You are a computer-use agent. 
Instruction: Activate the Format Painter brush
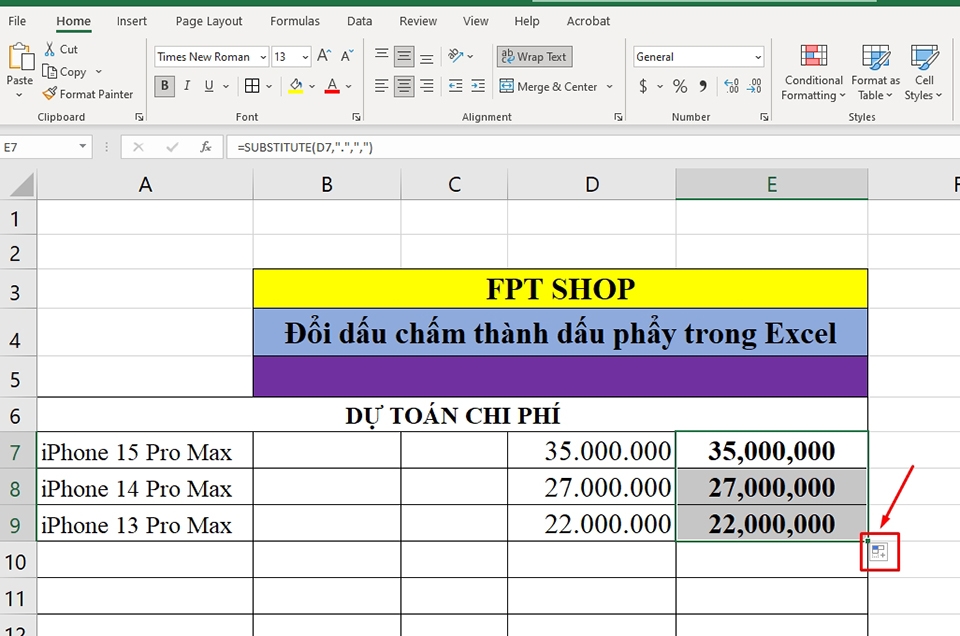50,94
